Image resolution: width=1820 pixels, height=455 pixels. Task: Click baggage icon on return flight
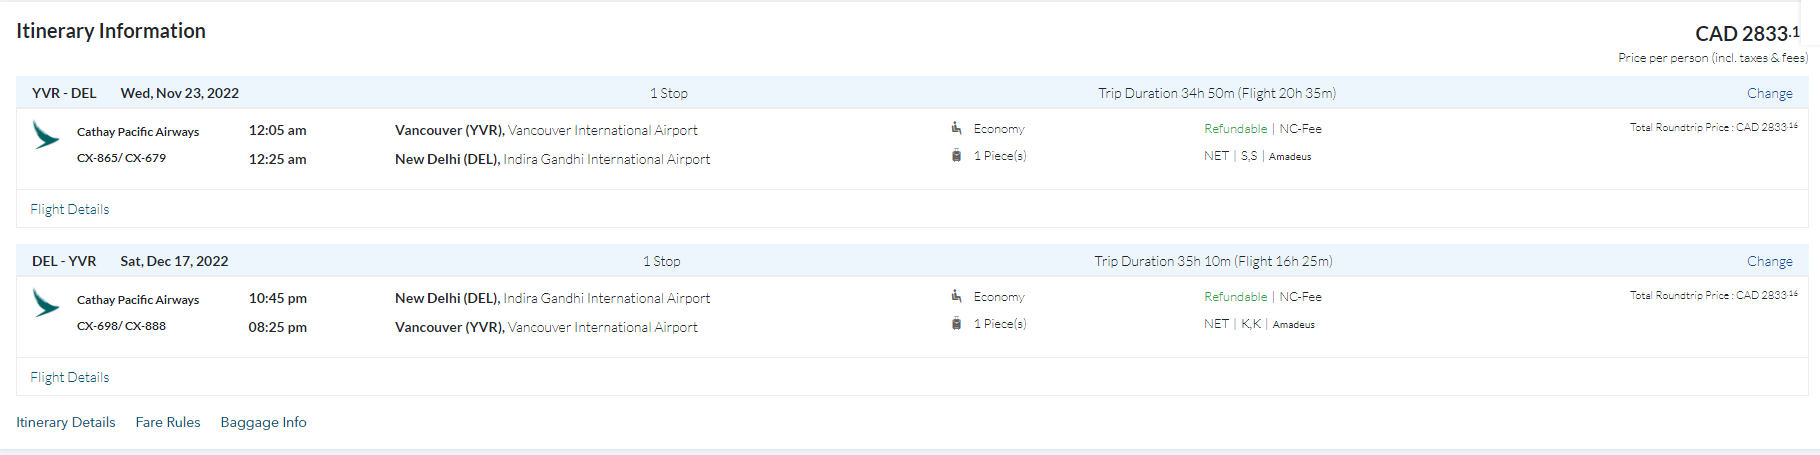tap(956, 324)
